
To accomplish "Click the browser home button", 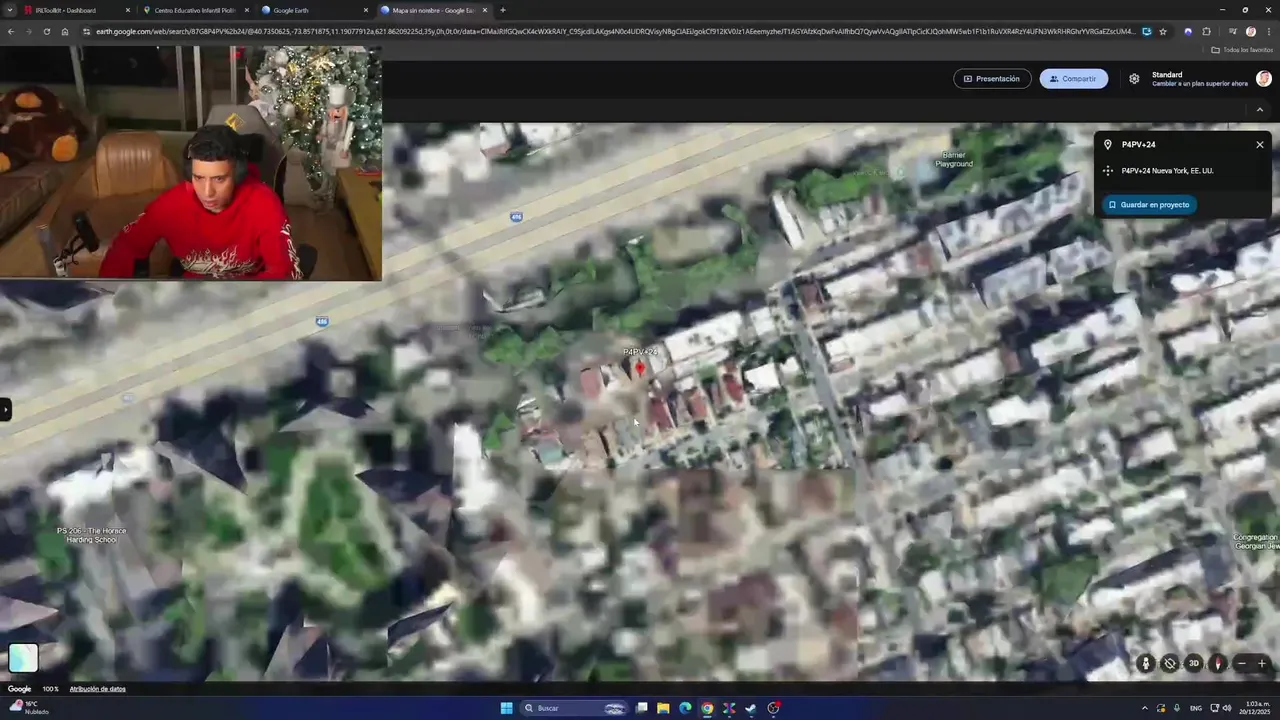I will click(x=64, y=31).
